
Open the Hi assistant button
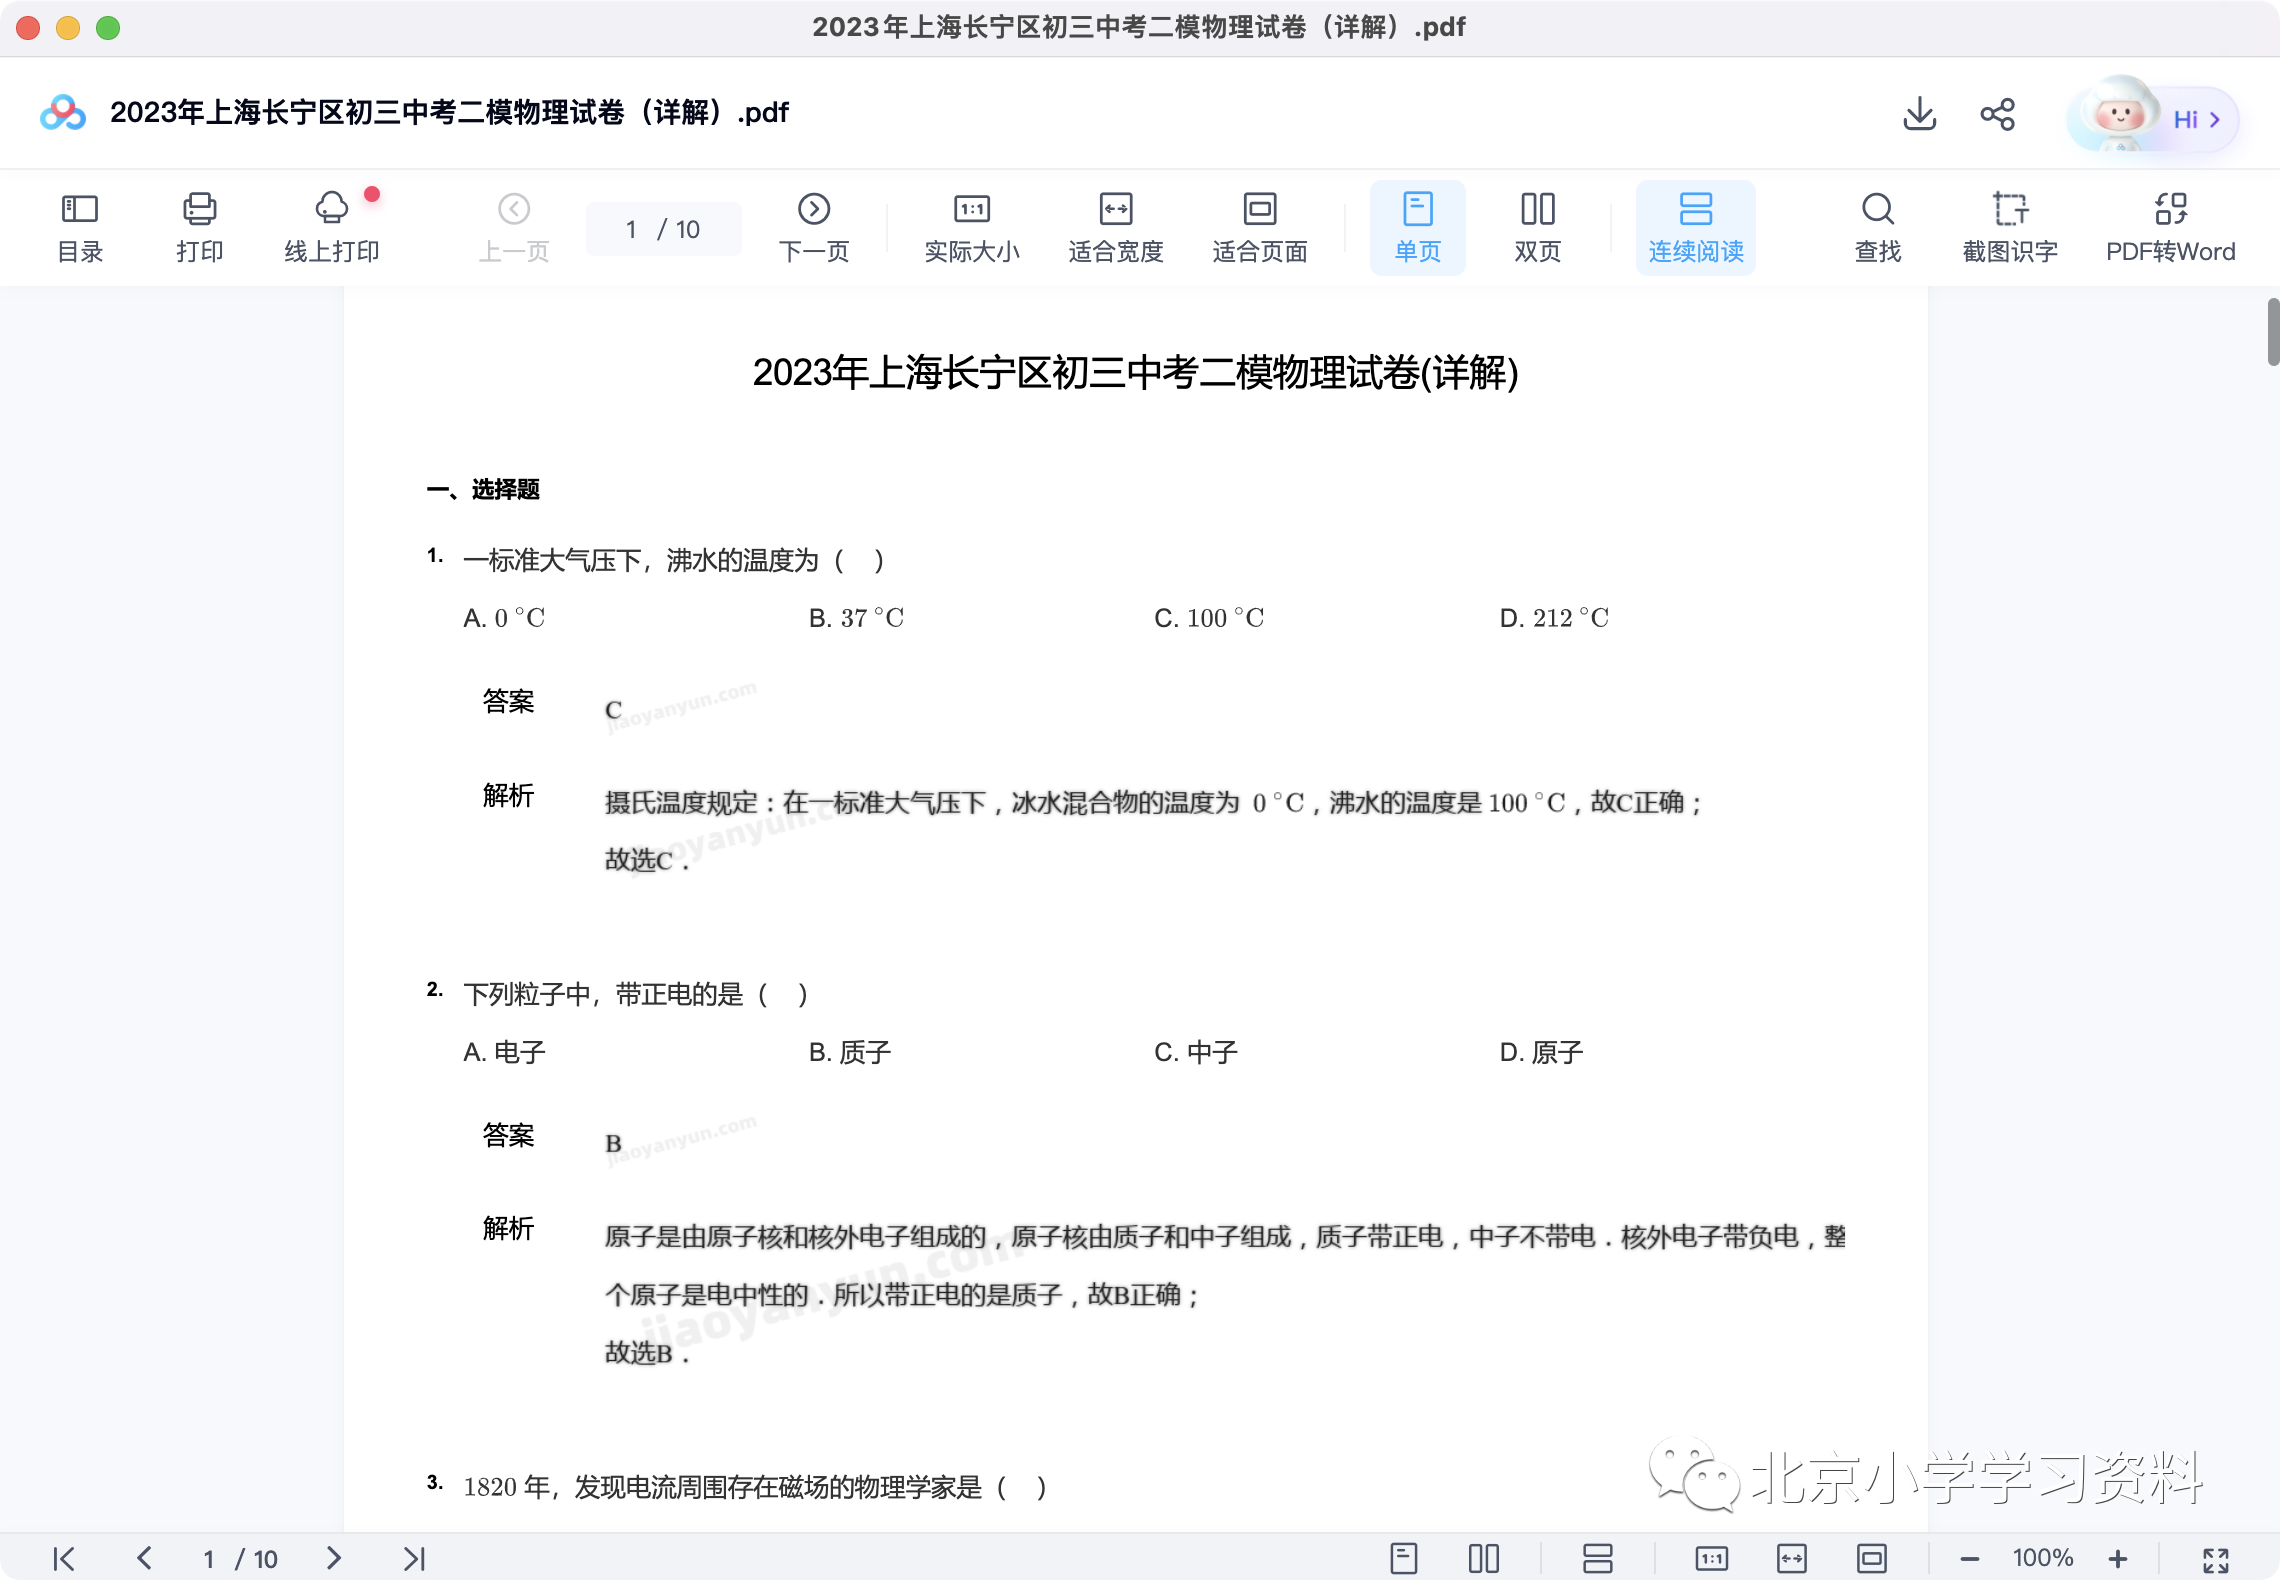click(2153, 117)
